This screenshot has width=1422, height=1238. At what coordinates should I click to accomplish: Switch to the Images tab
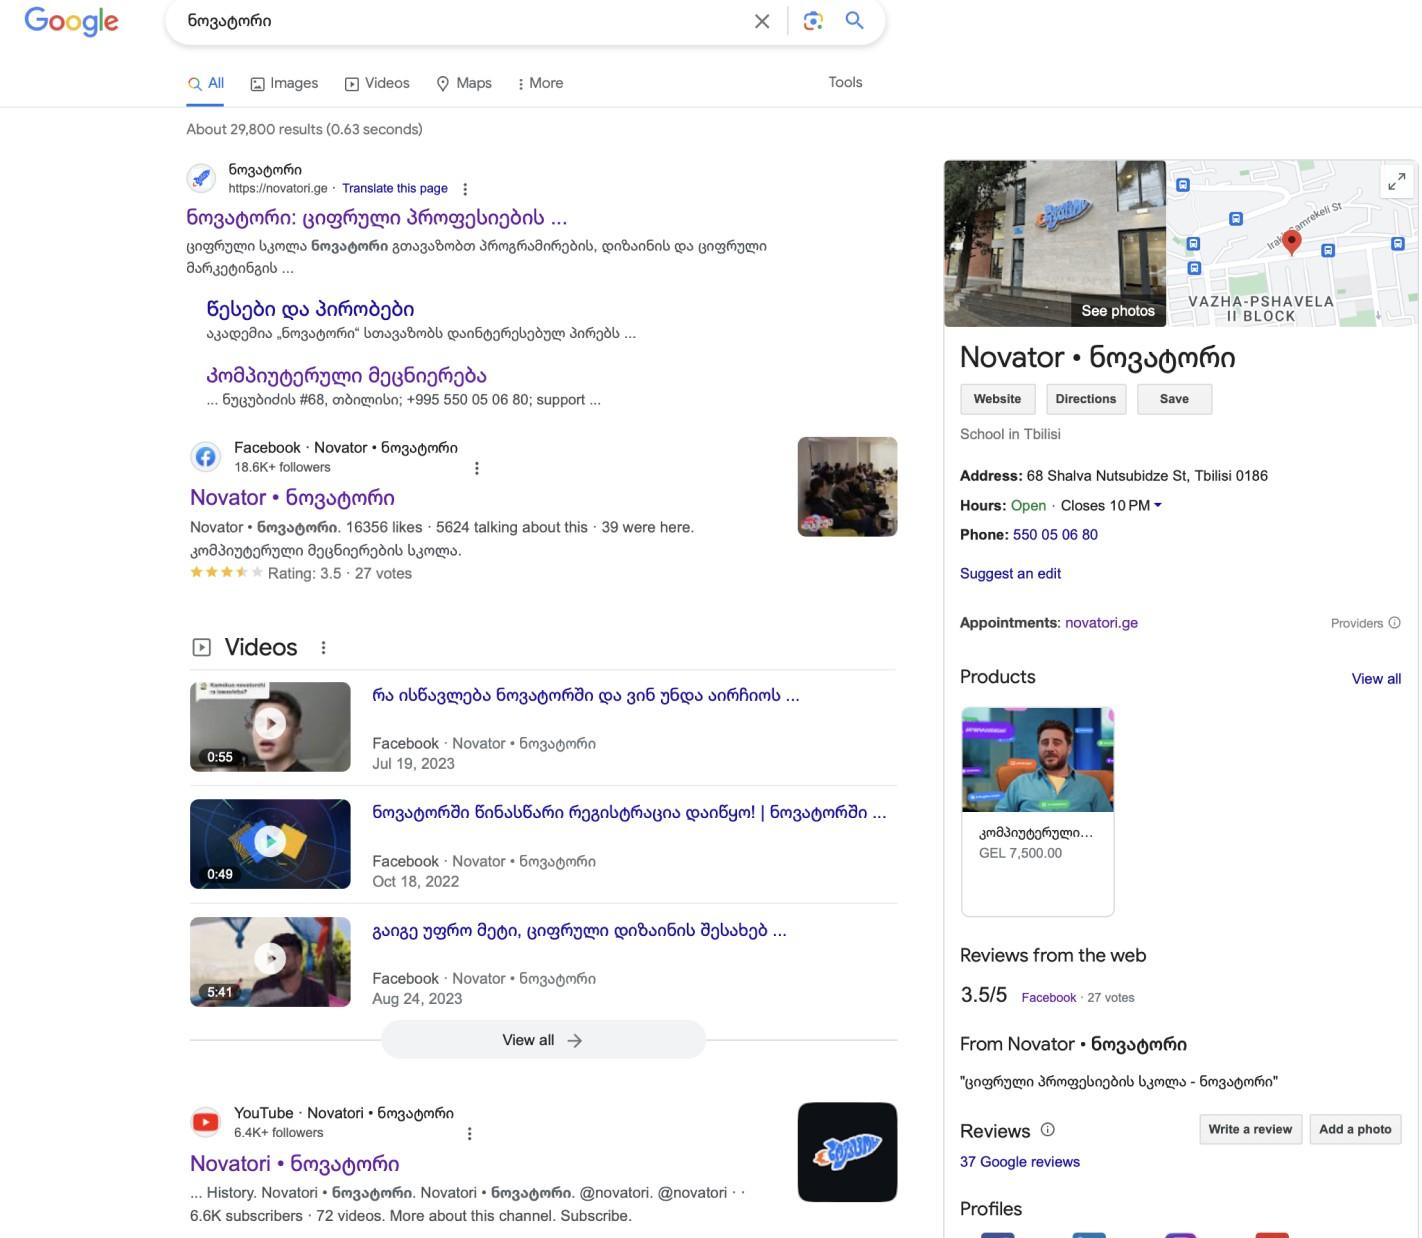coord(284,83)
